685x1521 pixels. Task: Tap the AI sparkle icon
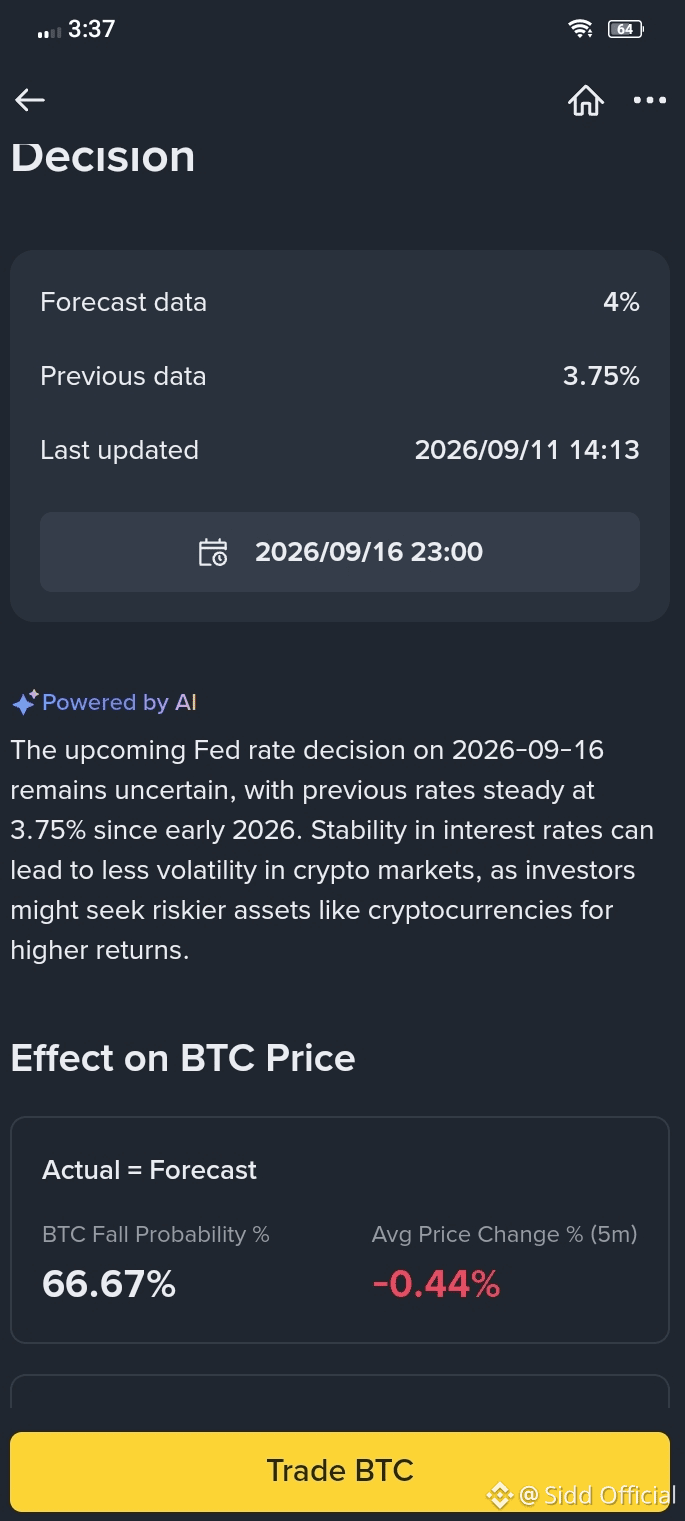(x=25, y=703)
